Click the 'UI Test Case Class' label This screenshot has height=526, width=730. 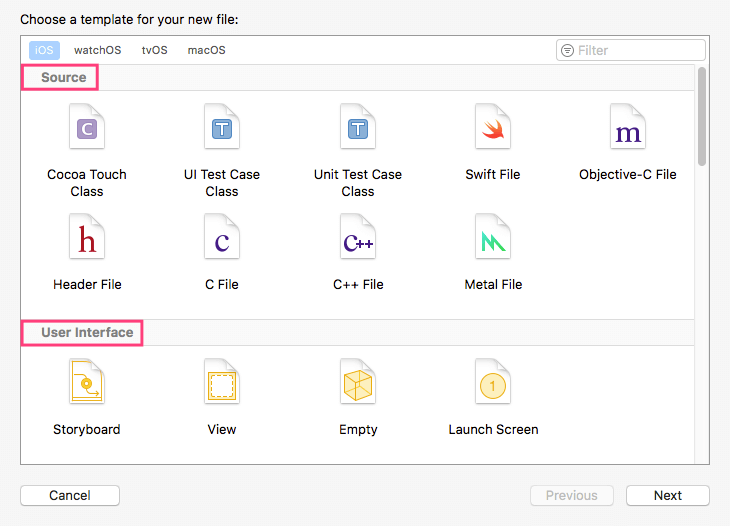[x=222, y=183]
